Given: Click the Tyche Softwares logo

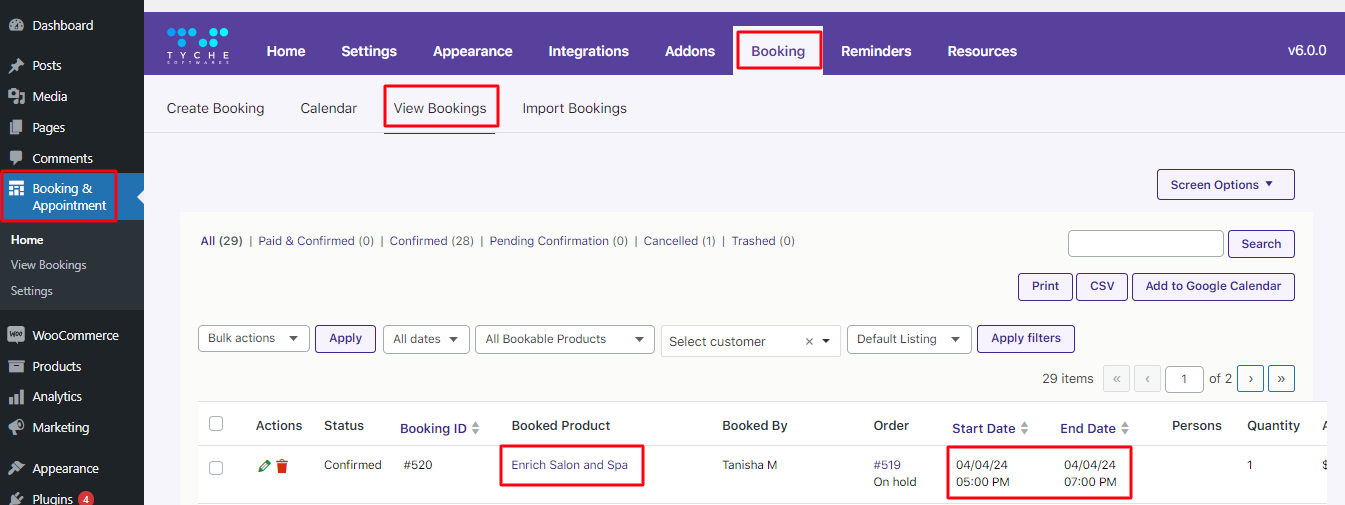Looking at the screenshot, I should [x=198, y=46].
